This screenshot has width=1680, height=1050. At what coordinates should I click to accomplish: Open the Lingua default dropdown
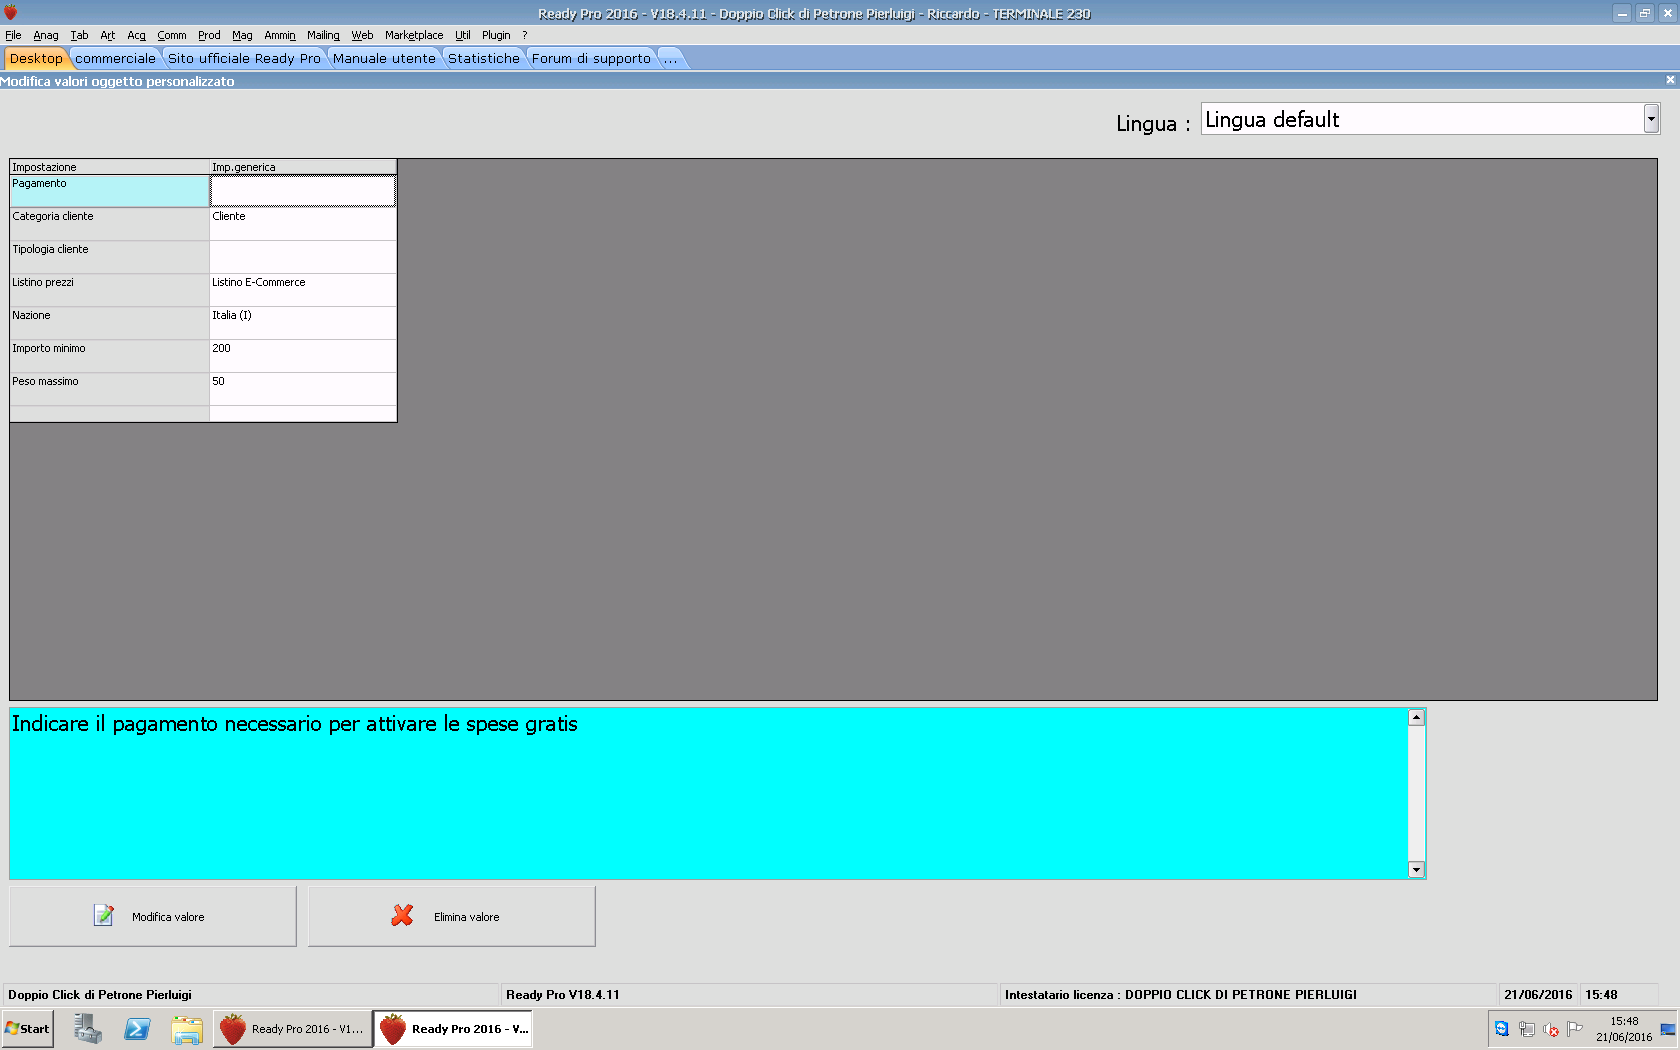coord(1651,119)
